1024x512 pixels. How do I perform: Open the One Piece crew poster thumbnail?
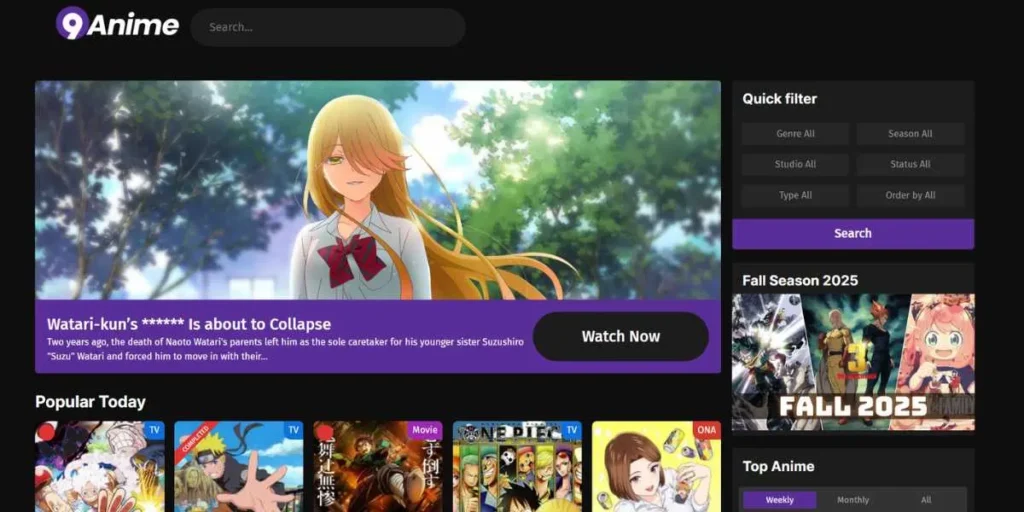pos(517,466)
